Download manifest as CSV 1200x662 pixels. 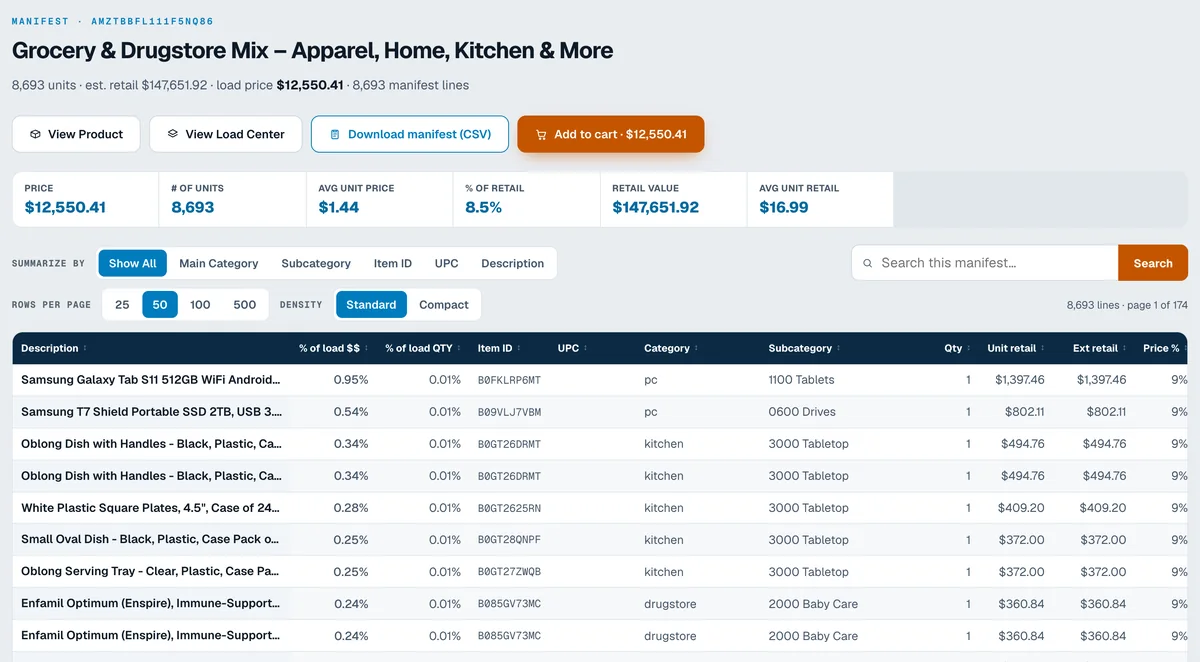coord(410,134)
